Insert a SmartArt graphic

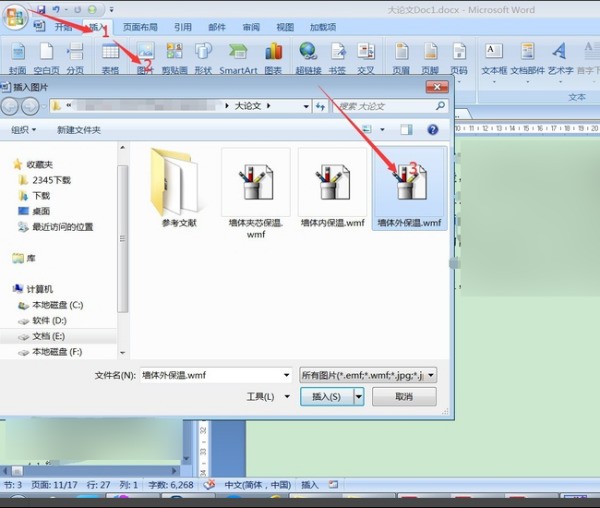(x=238, y=59)
